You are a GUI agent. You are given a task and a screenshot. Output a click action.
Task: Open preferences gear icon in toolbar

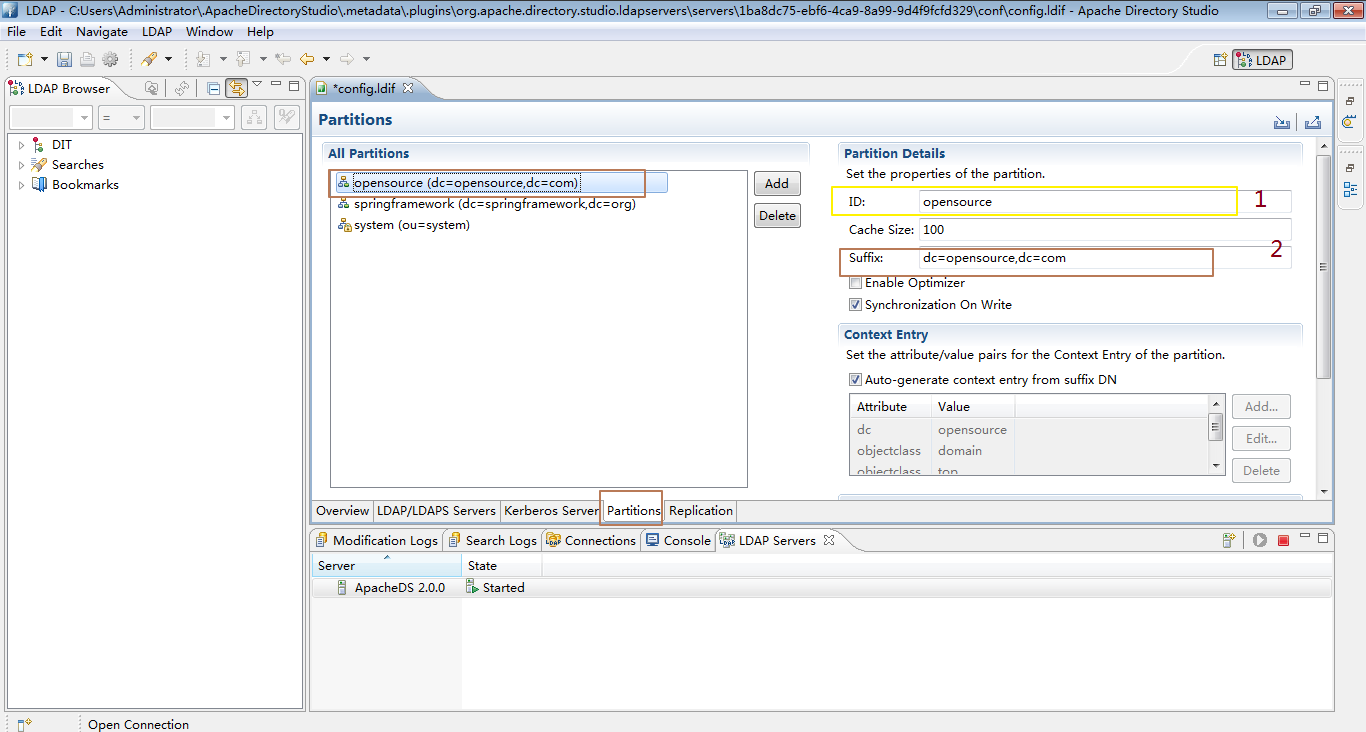110,59
